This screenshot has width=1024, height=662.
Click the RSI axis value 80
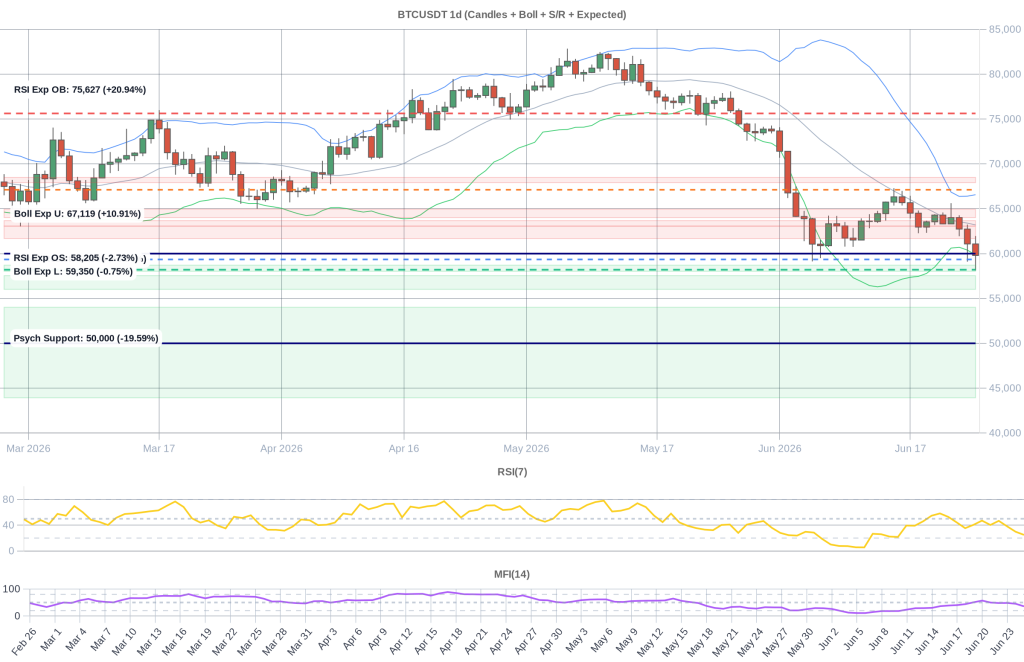[x=8, y=499]
